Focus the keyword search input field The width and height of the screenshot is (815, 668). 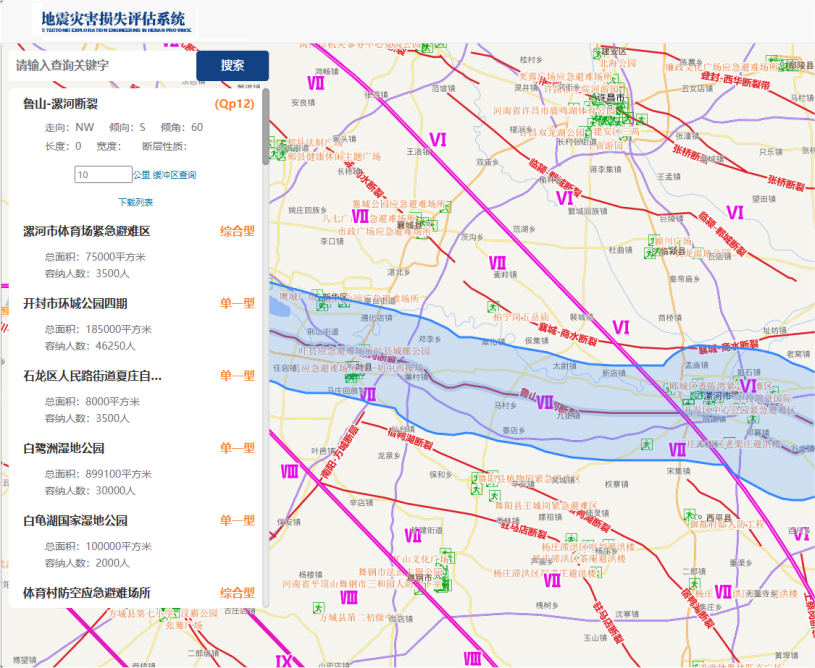tap(102, 65)
